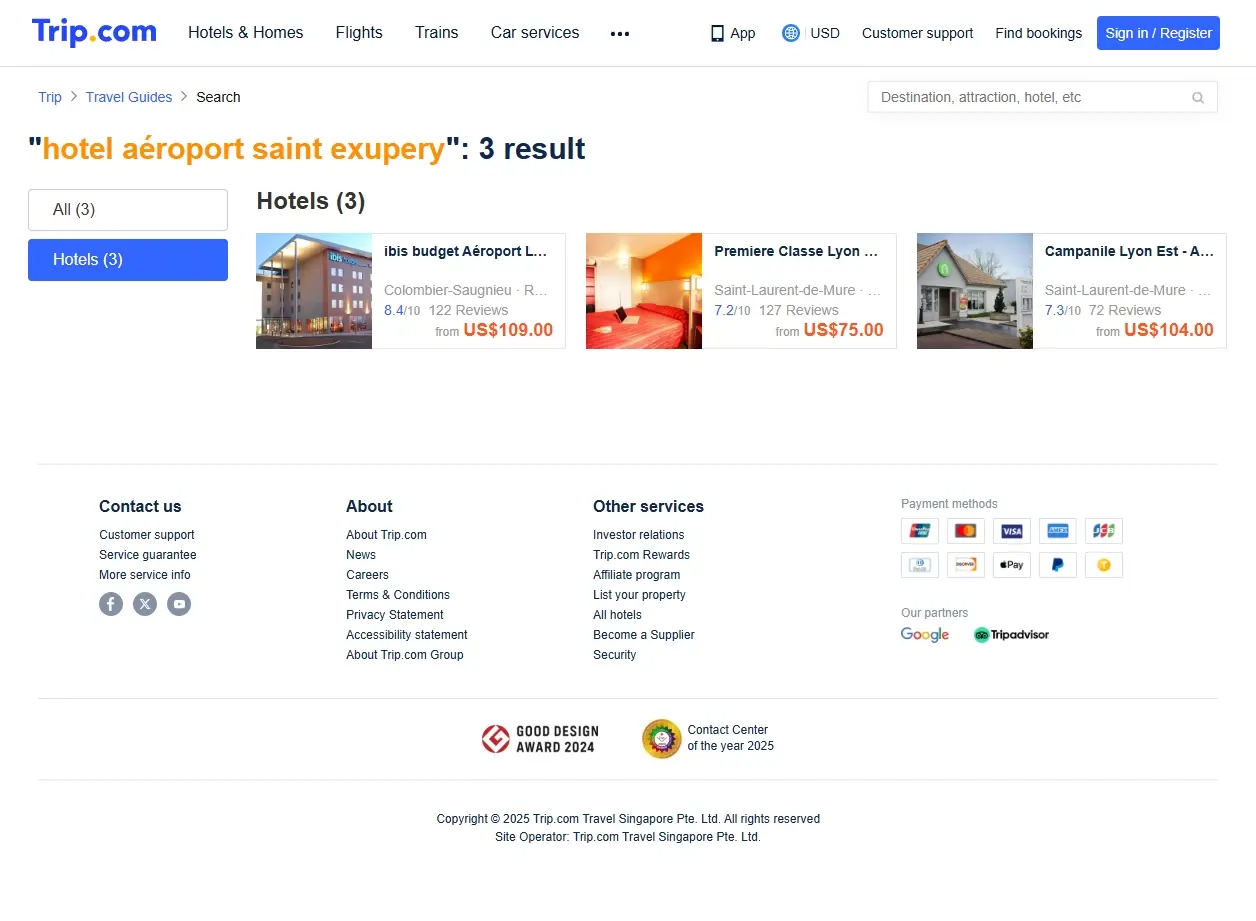
Task: Open More service info link
Action: click(145, 575)
